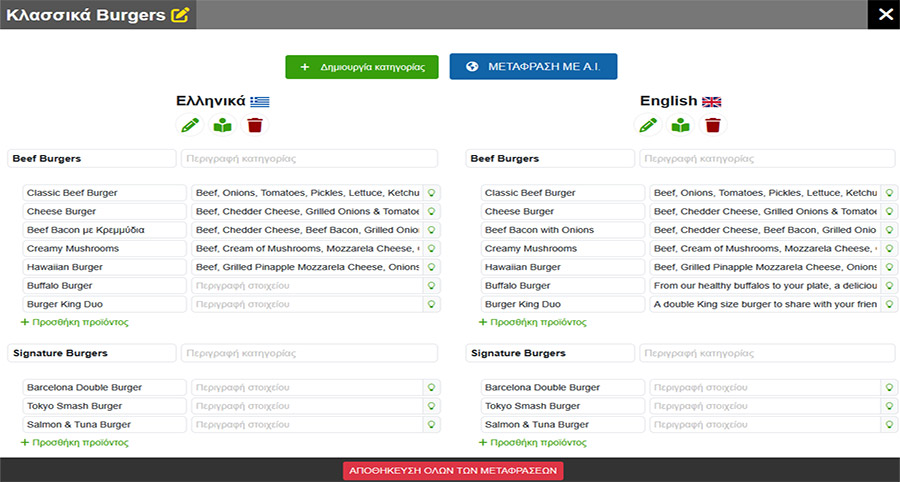Viewport: 900px width, 482px height.
Task: Click the Ελληνικά green book icon
Action: tap(222, 125)
